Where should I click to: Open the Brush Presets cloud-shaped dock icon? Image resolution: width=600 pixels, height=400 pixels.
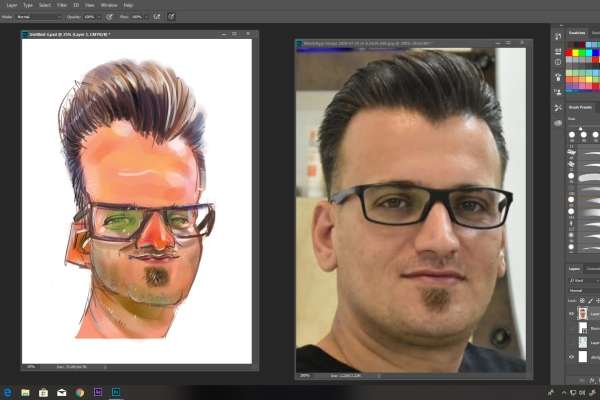pos(558,123)
